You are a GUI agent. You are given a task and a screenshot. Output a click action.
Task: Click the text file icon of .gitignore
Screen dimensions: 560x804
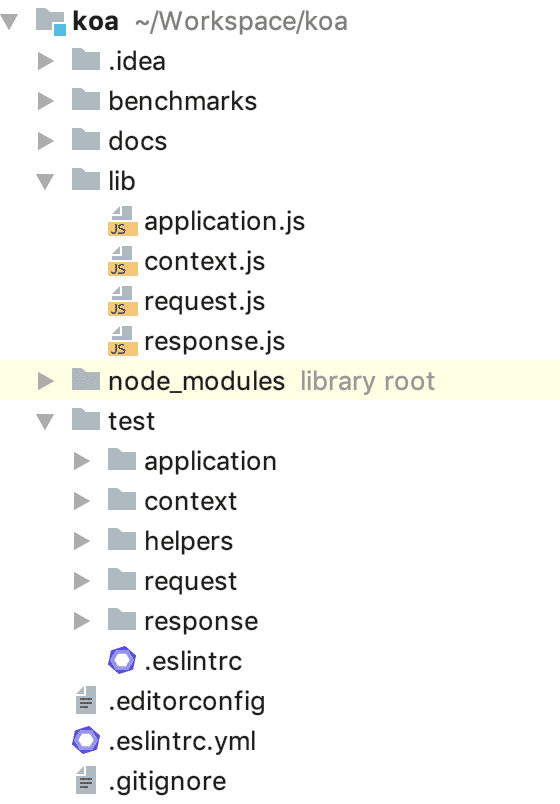[86, 780]
